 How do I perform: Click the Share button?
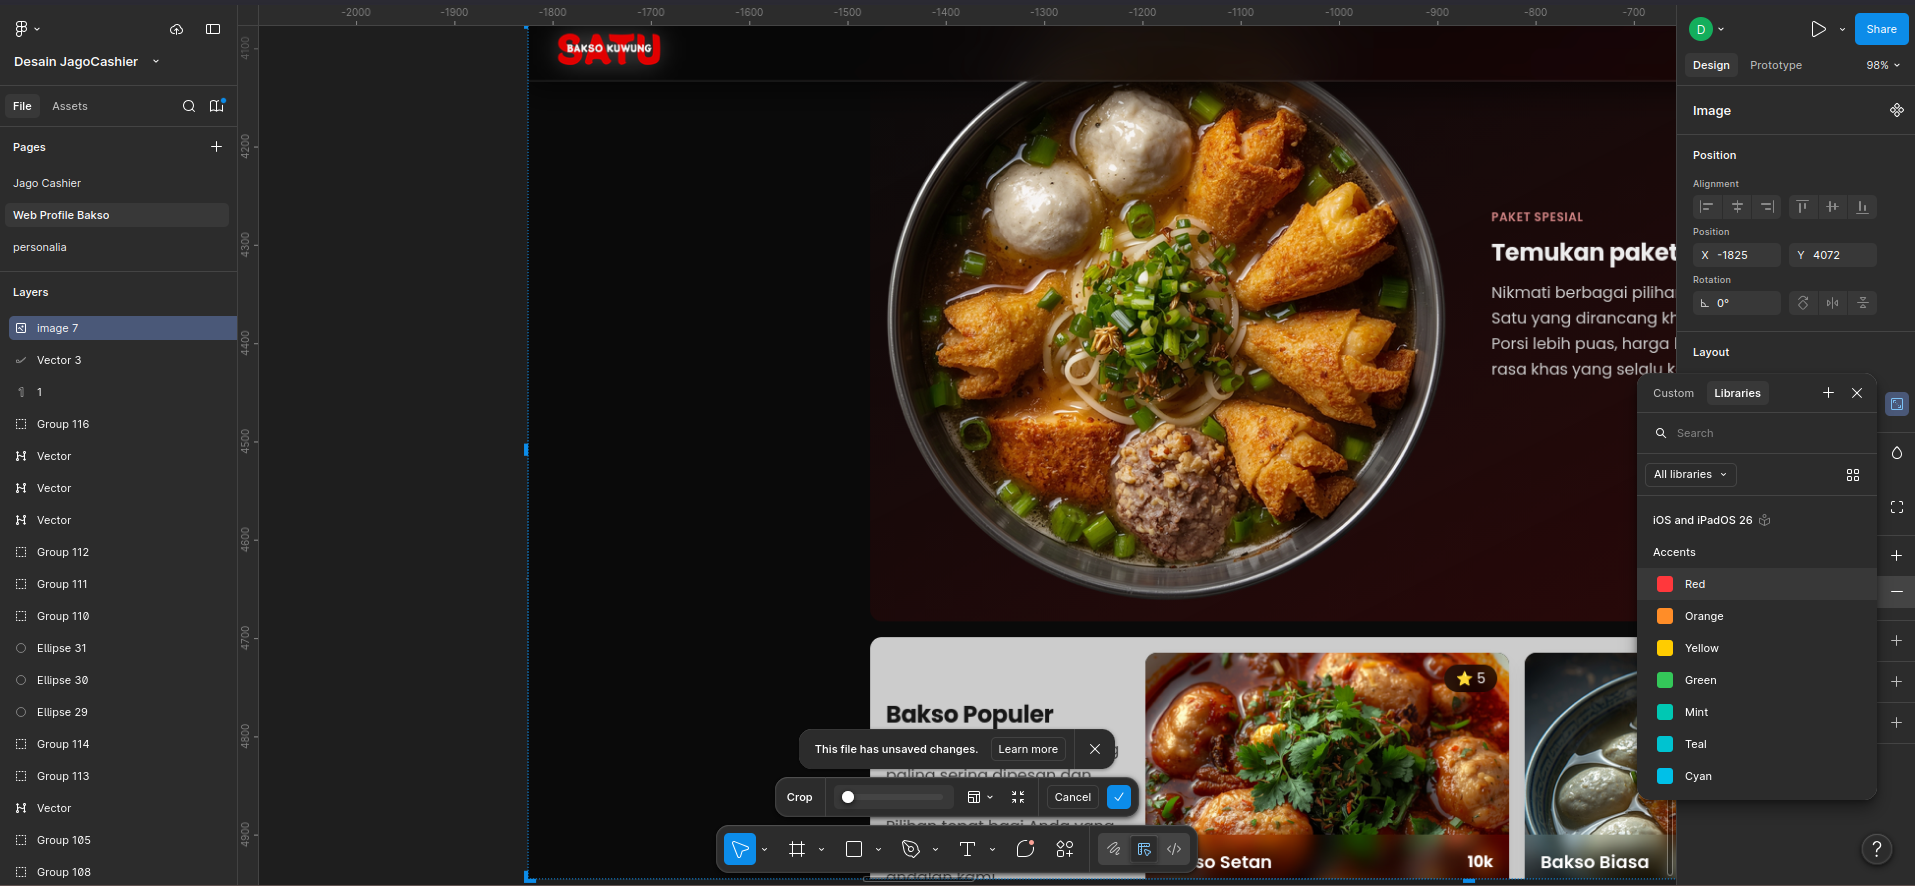click(1881, 29)
